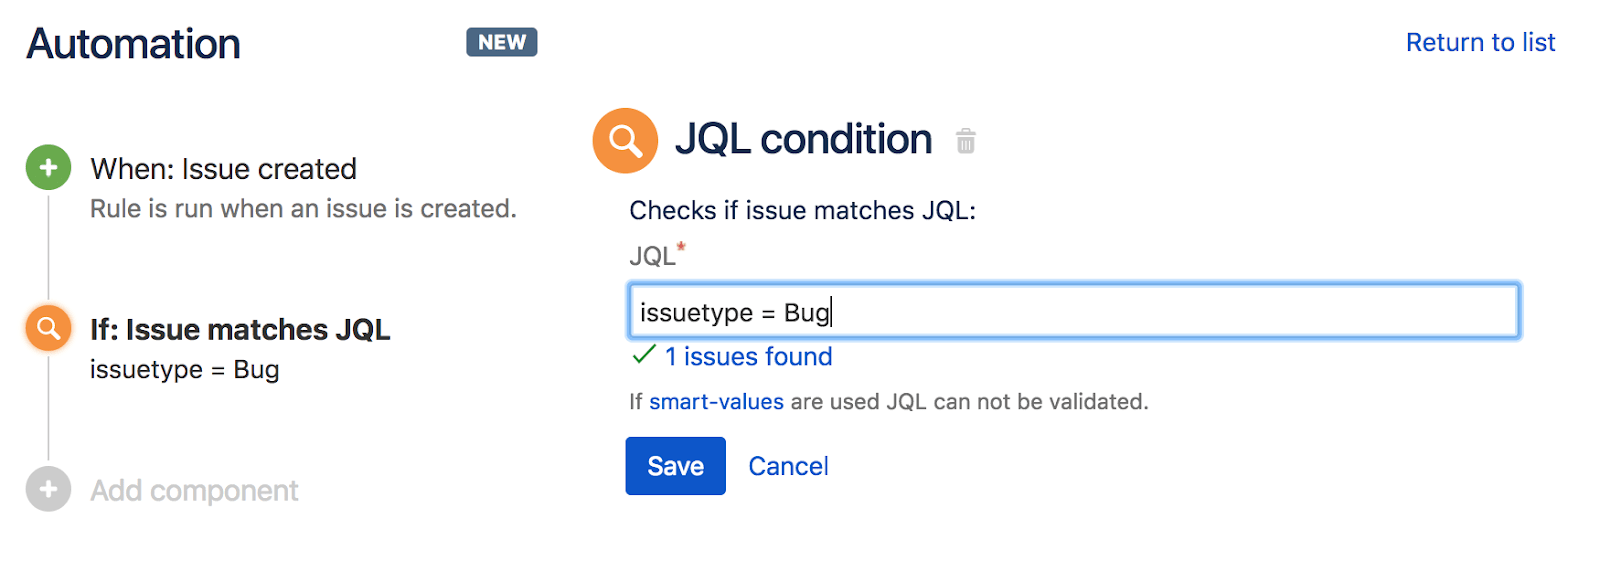Screen dimensions: 1600x561
Task: Select the 'When: Issue created' trigger
Action: (x=223, y=169)
